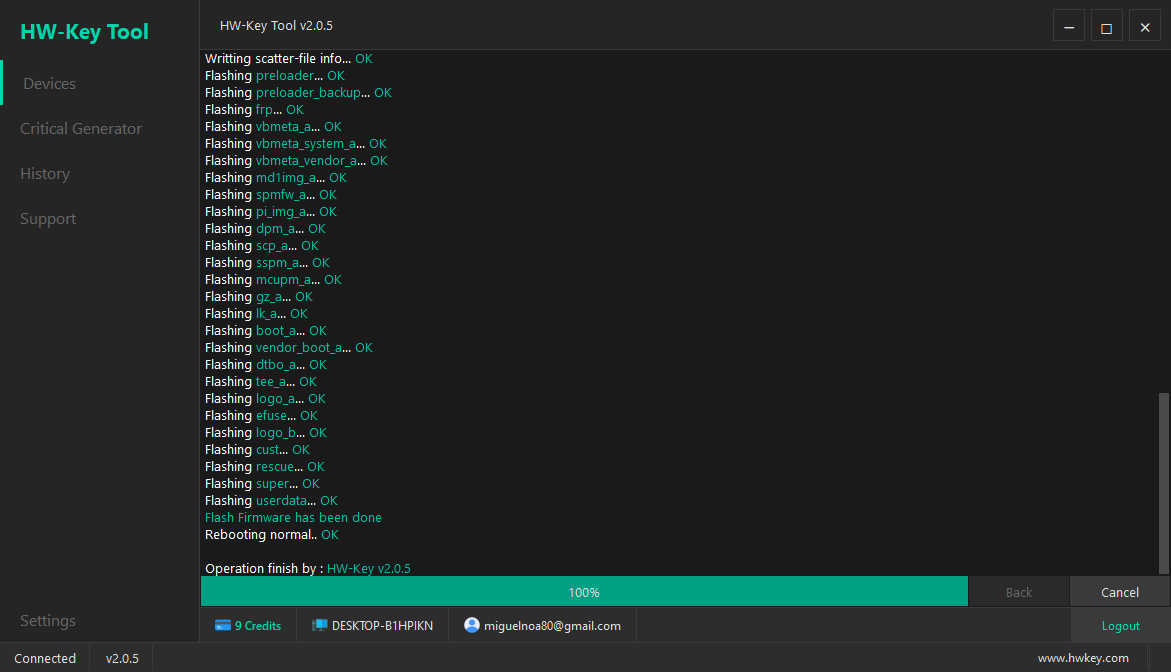The height and width of the screenshot is (672, 1171).
Task: Logout from miguelnoa80@gmail.com account
Action: click(1120, 625)
